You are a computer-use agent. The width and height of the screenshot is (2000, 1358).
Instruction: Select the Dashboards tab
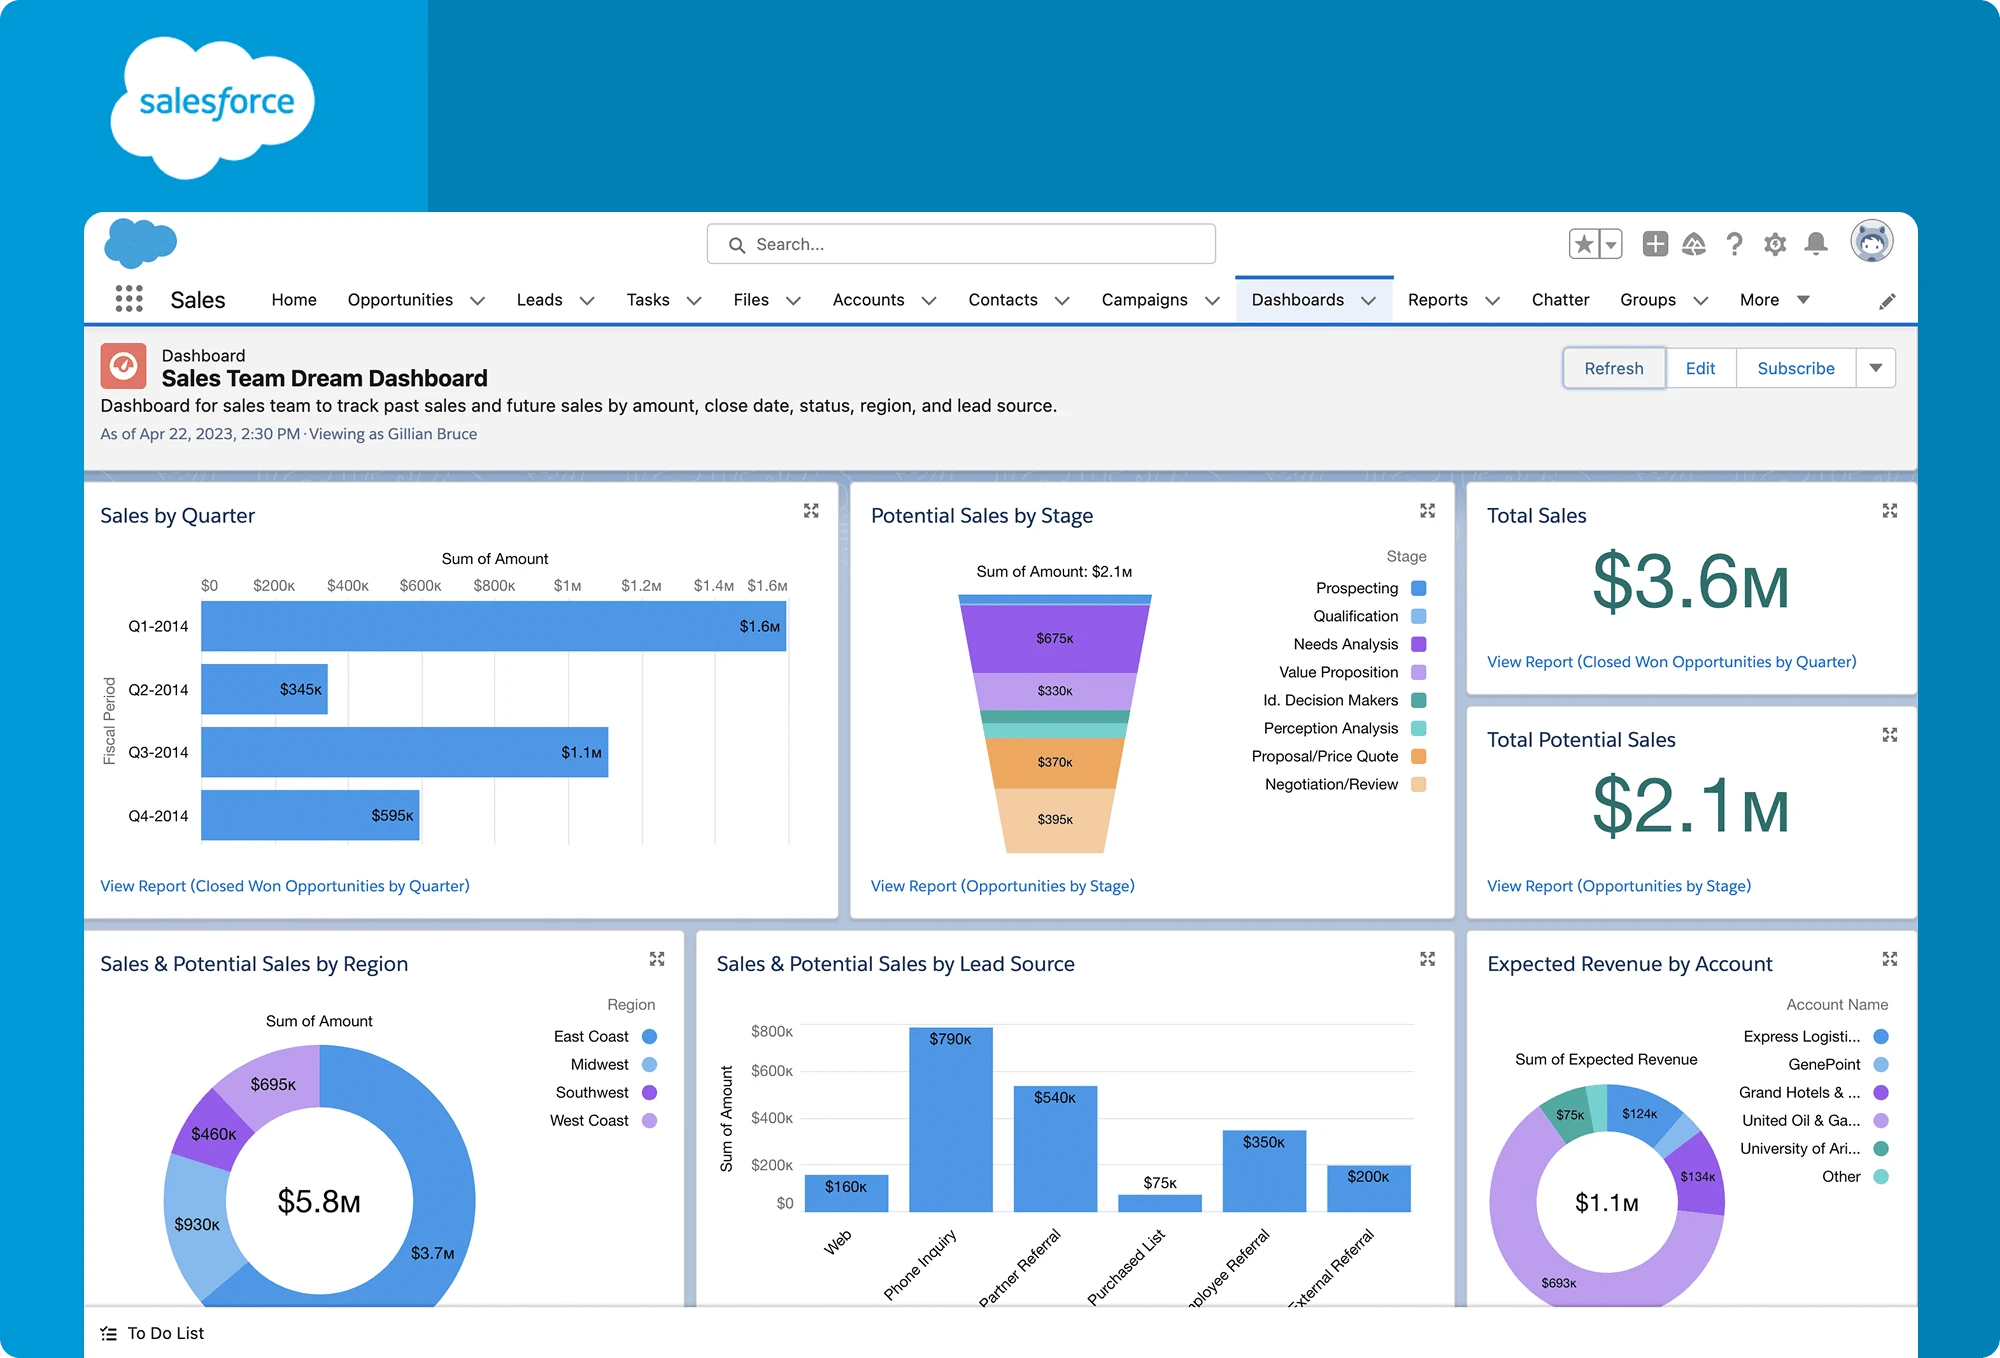pos(1297,300)
